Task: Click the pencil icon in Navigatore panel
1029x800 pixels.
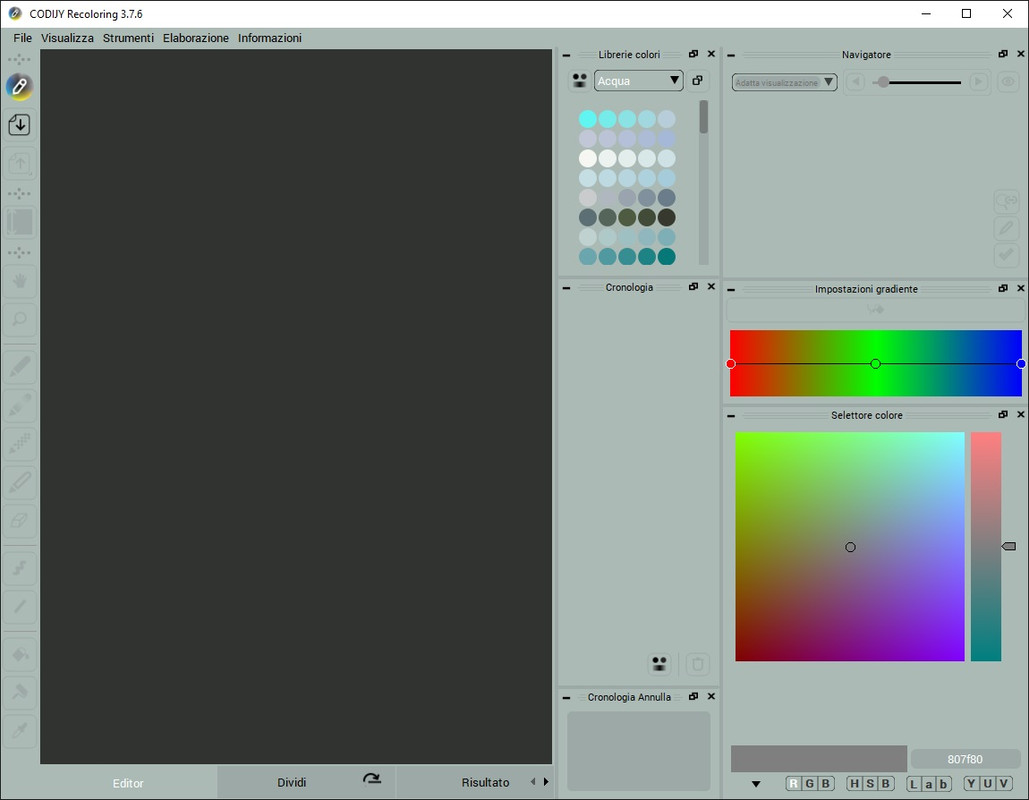Action: coord(1006,228)
